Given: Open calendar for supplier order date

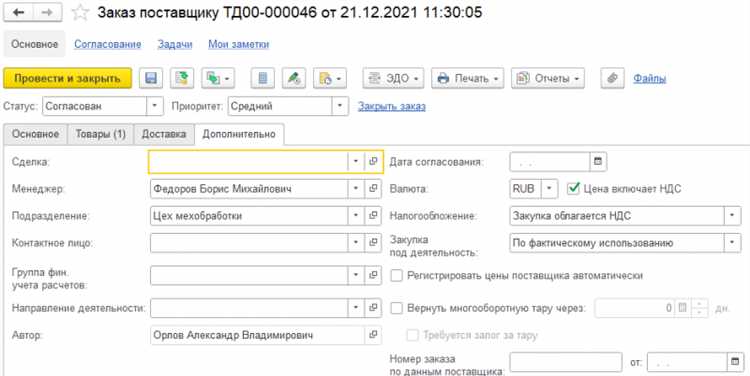Looking at the screenshot, I should 735,362.
